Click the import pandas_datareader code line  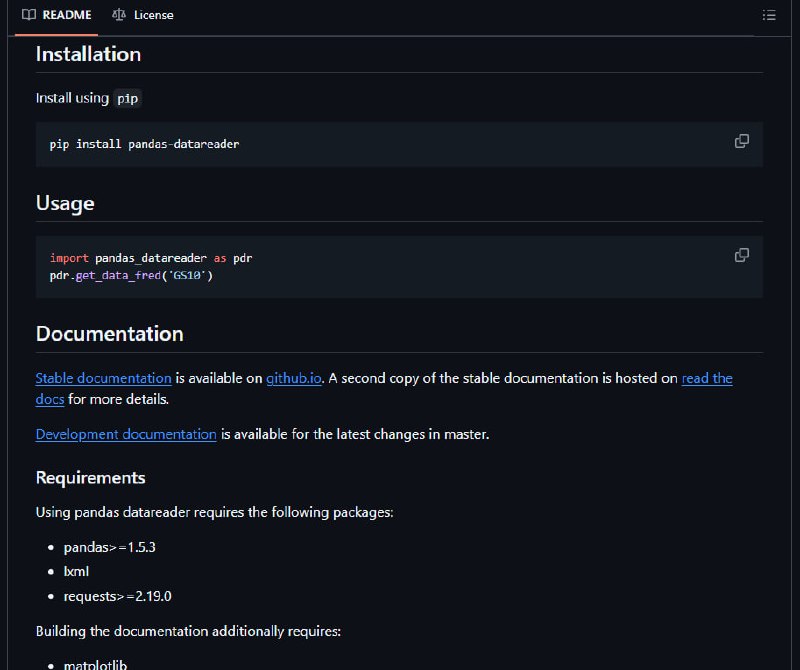(x=151, y=258)
